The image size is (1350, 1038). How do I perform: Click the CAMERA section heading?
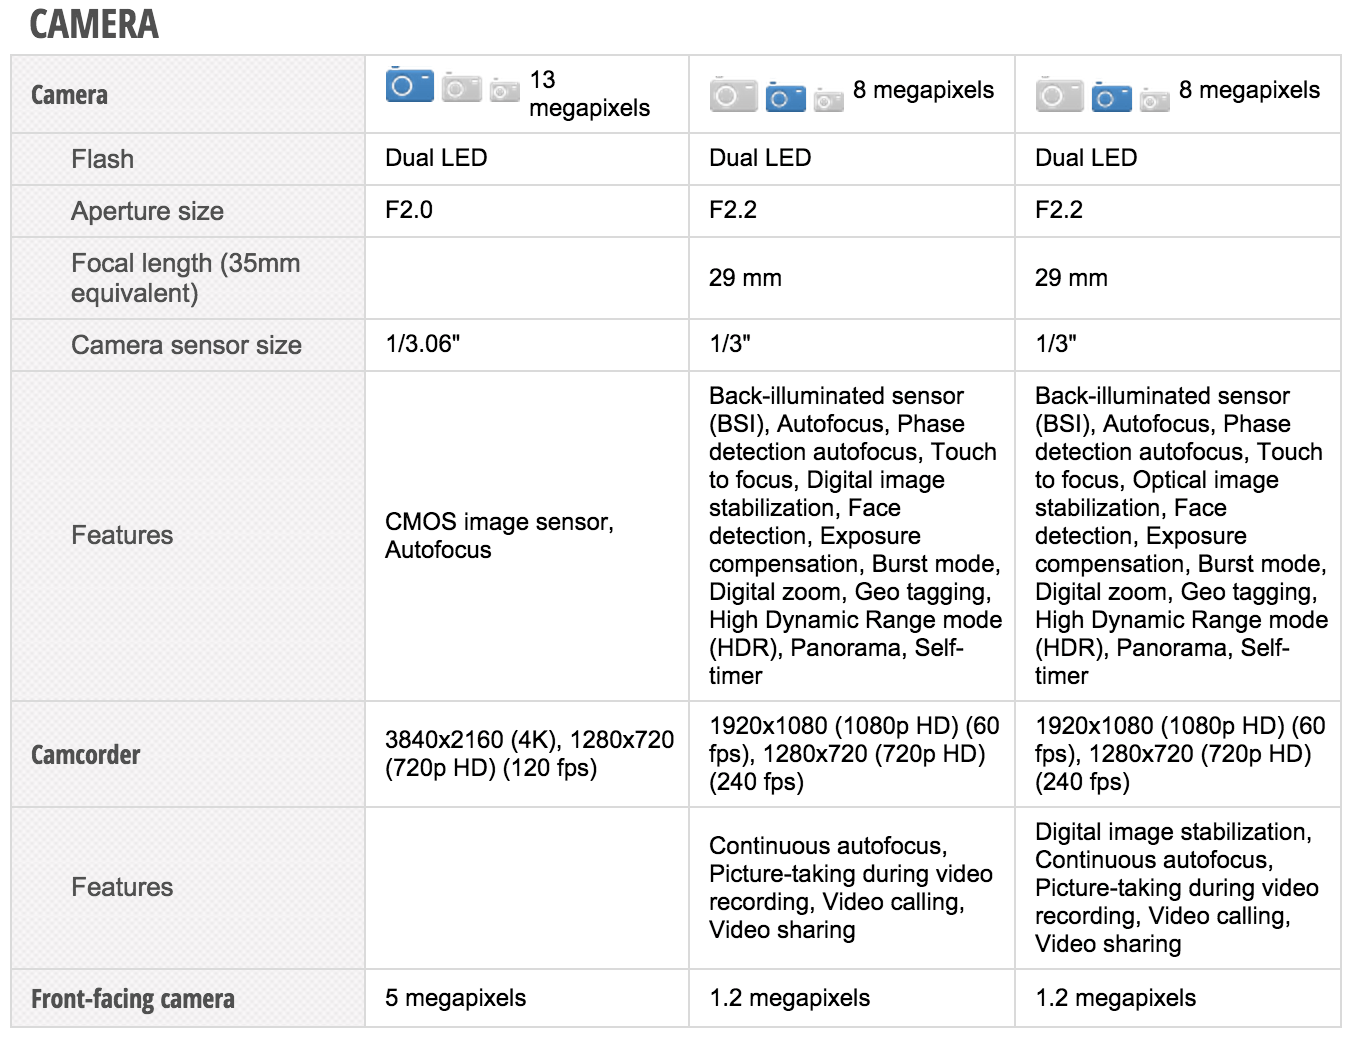pyautogui.click(x=94, y=24)
